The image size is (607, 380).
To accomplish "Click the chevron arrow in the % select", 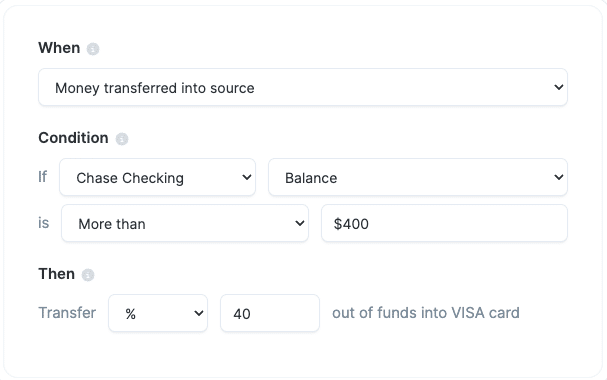I will pyautogui.click(x=199, y=313).
